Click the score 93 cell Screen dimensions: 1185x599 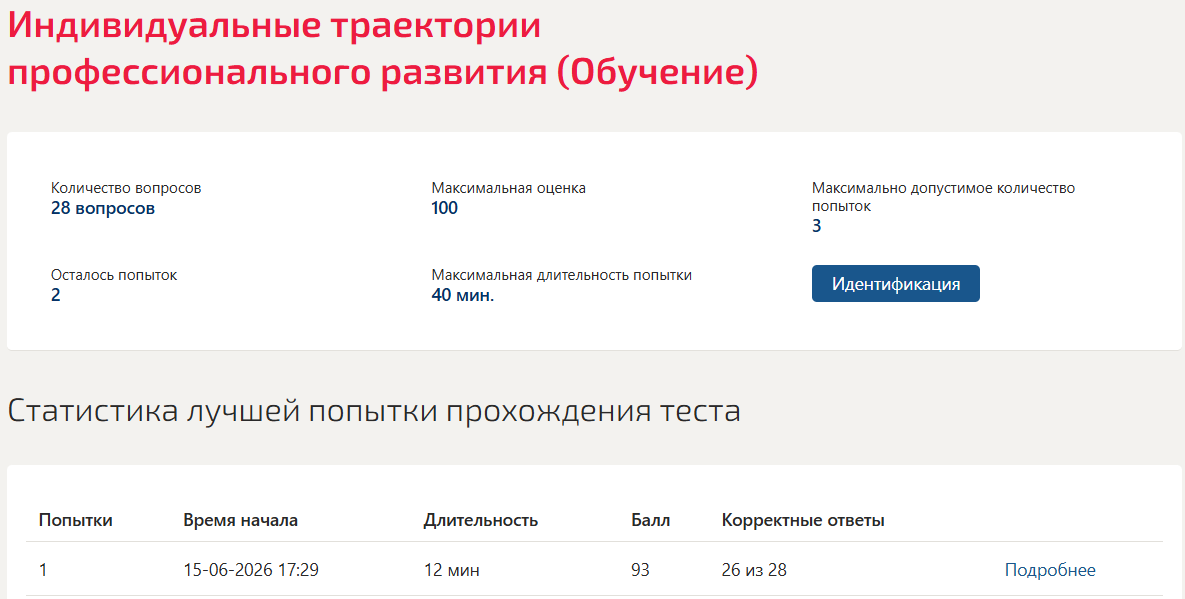(640, 570)
